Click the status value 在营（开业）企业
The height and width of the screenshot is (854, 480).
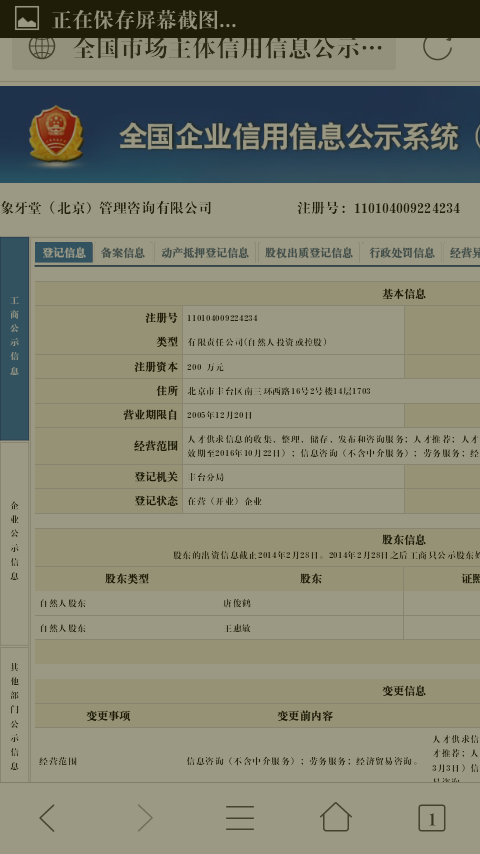click(x=224, y=502)
